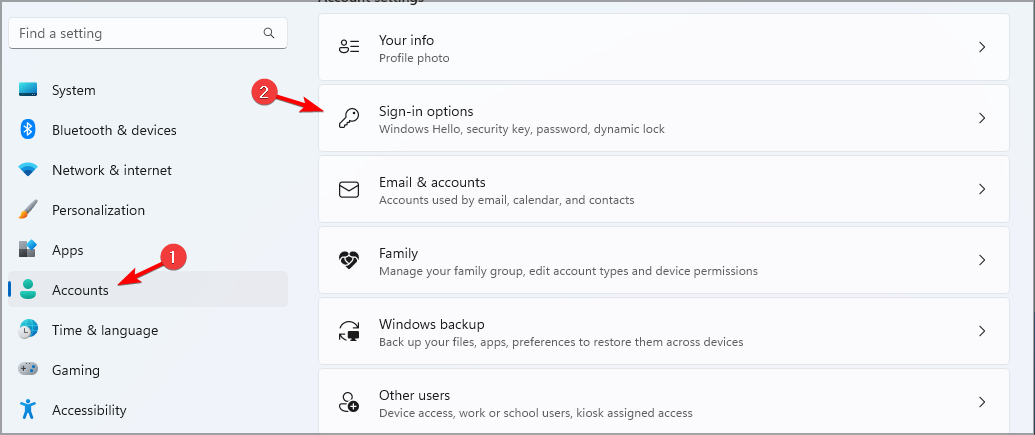
Task: Open Bluetooth & devices settings
Action: tap(114, 130)
